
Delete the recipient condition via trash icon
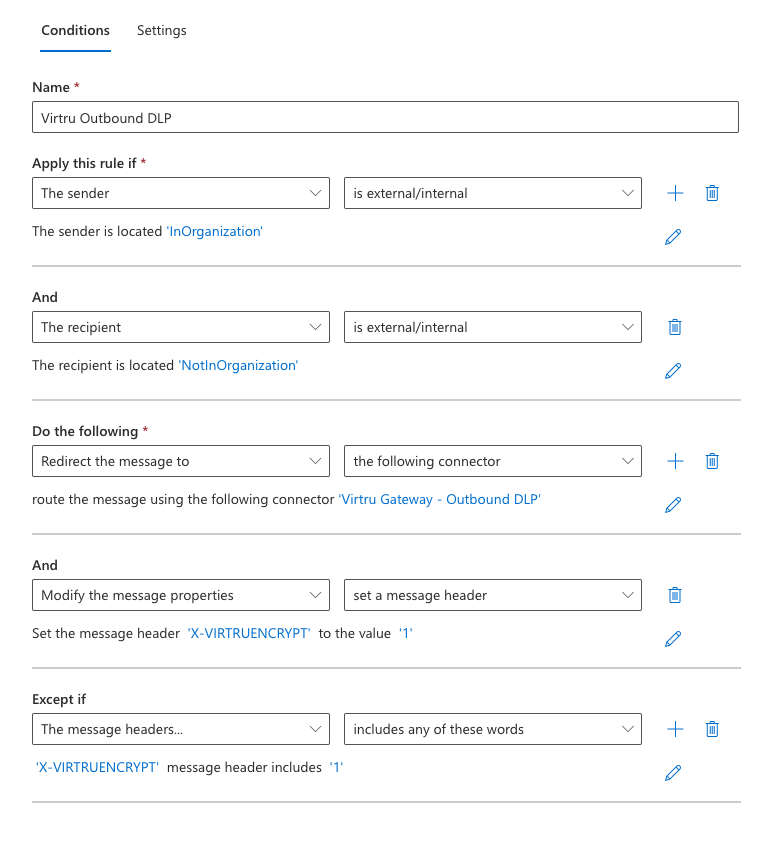tap(675, 327)
